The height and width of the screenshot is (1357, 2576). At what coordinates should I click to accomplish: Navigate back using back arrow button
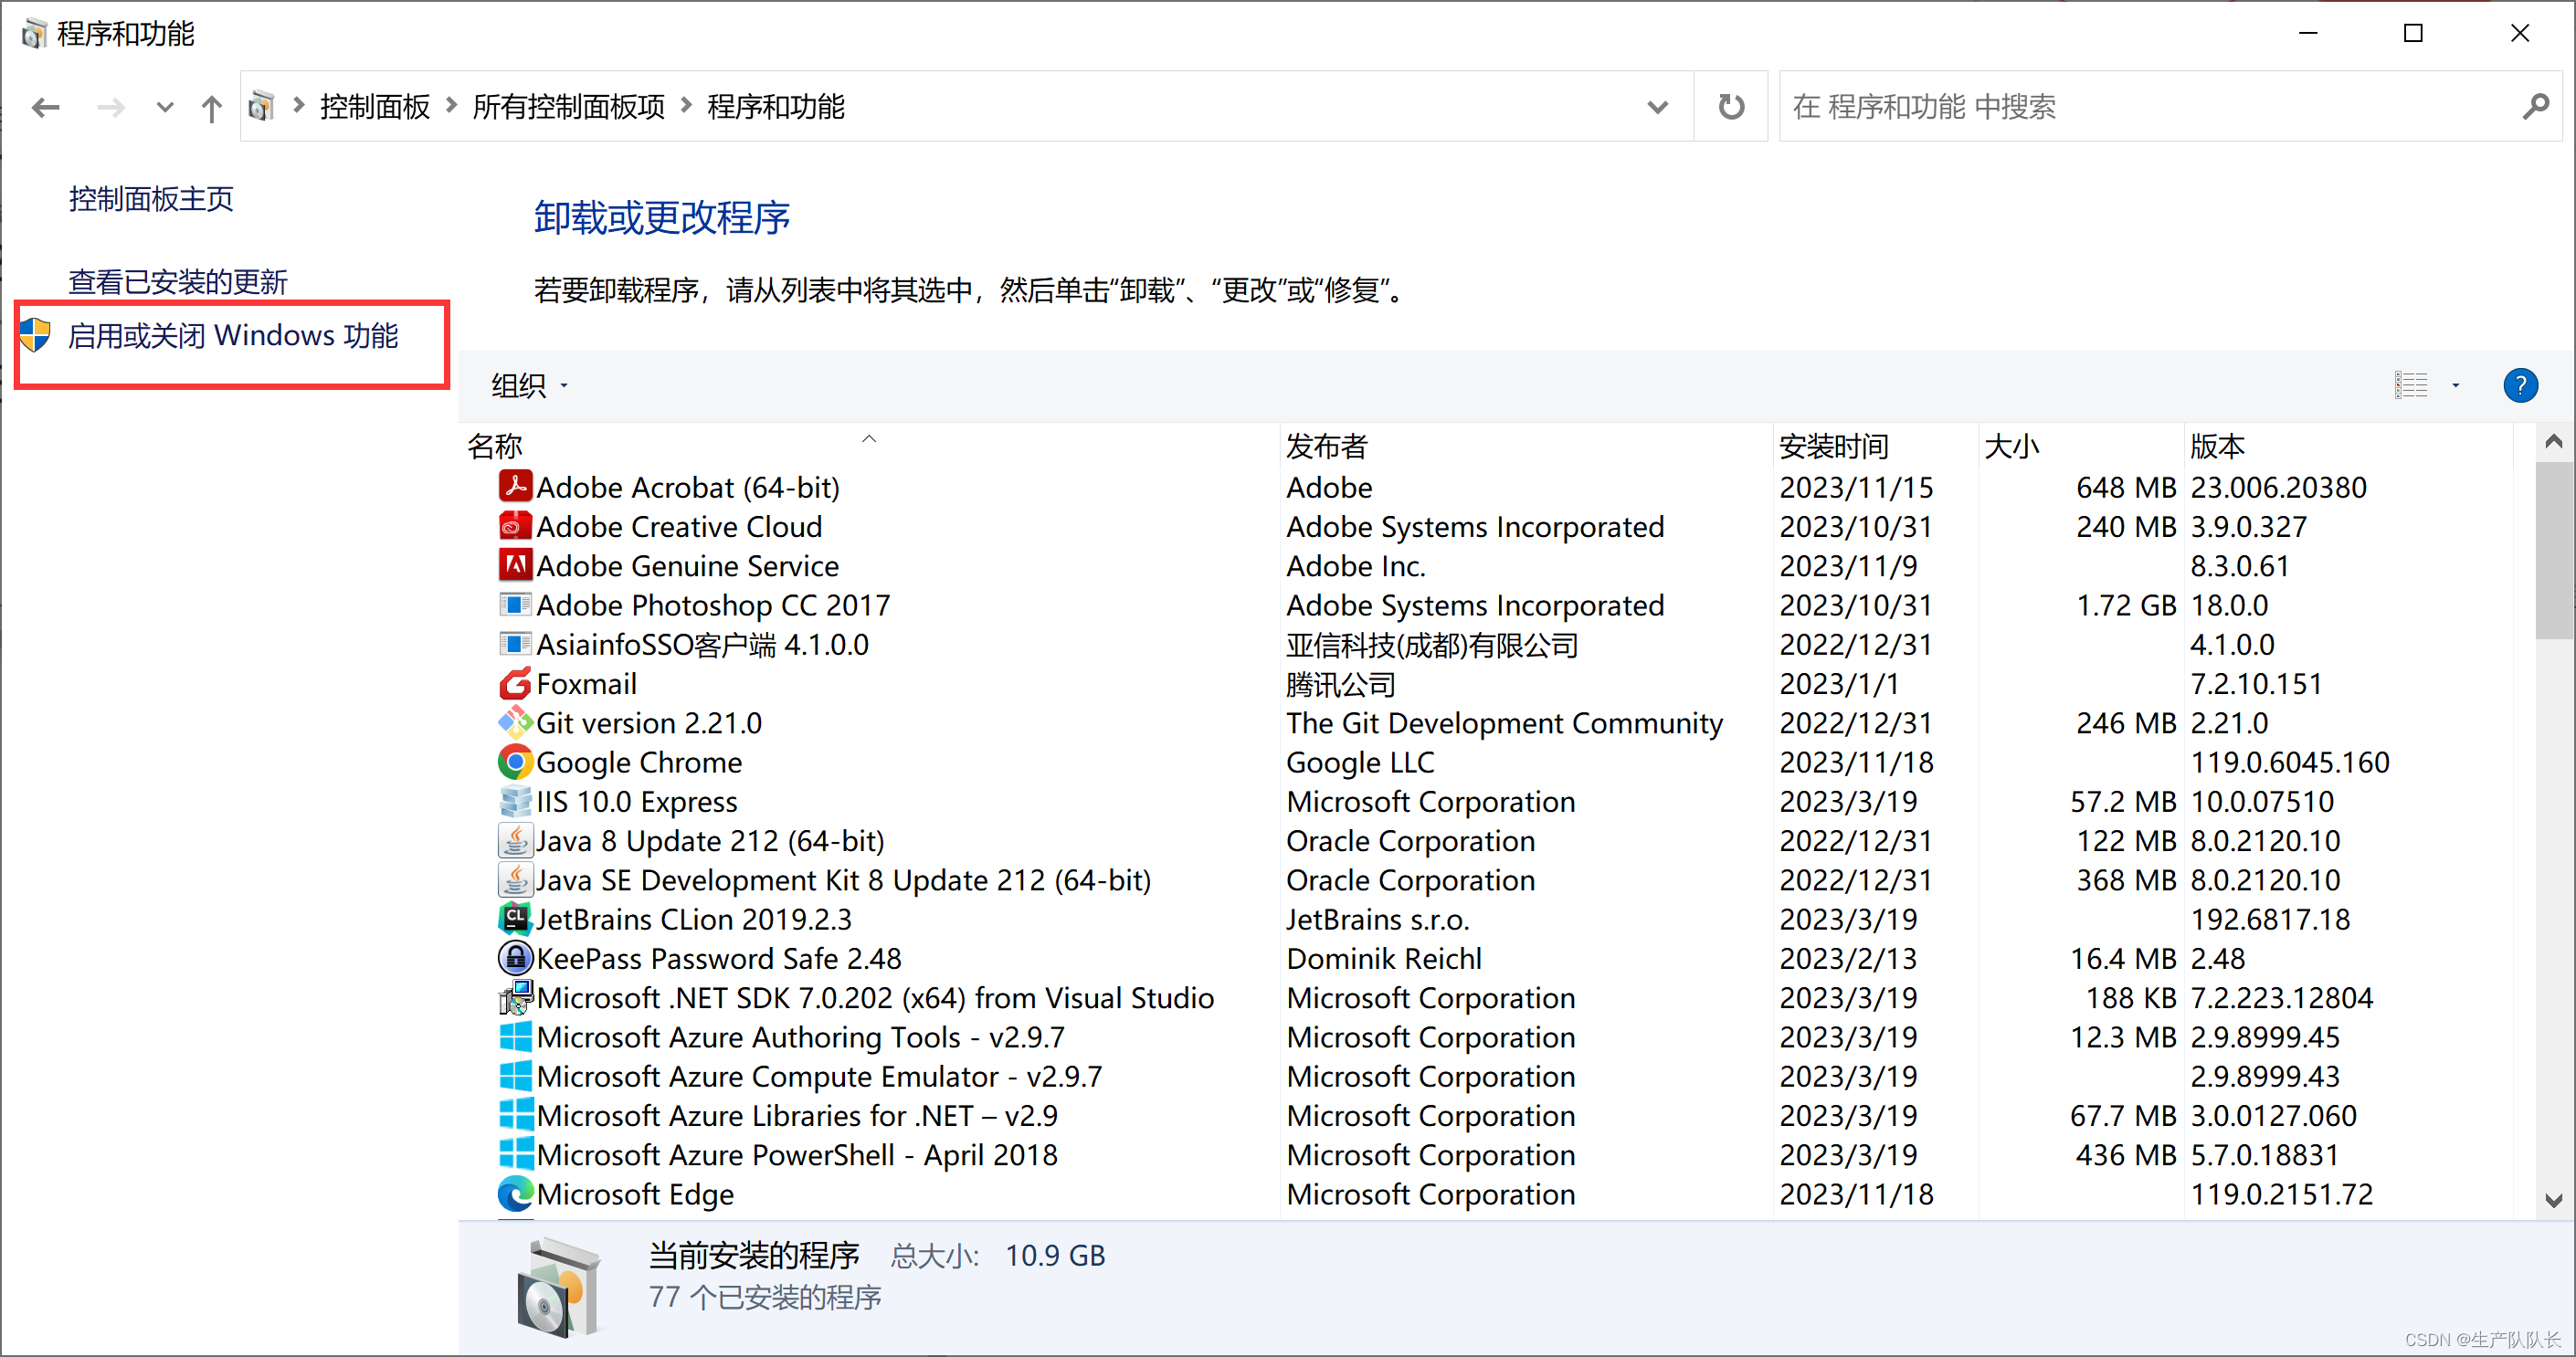point(46,106)
